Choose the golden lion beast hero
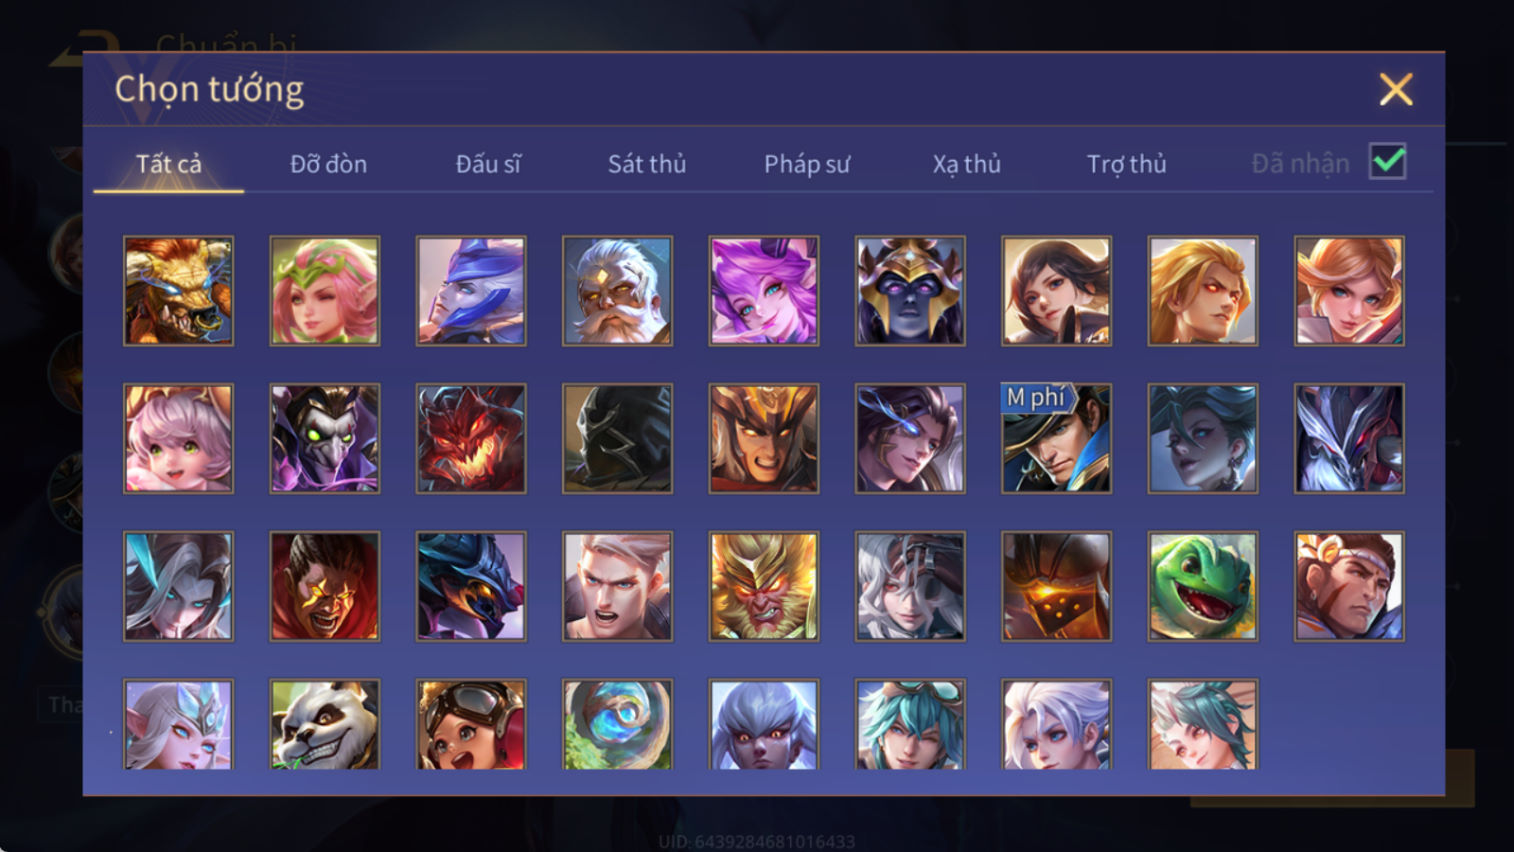This screenshot has height=852, width=1514. [178, 291]
